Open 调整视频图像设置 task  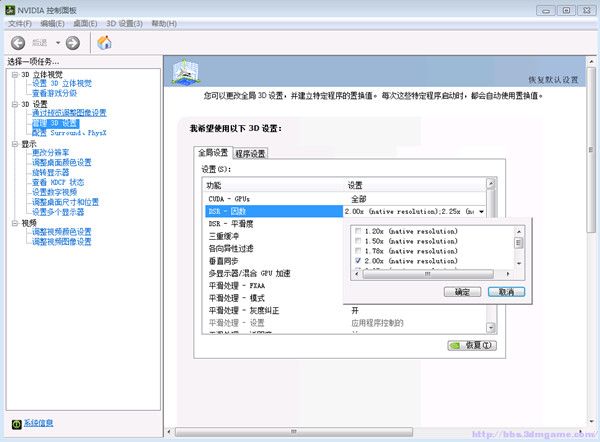pos(62,242)
